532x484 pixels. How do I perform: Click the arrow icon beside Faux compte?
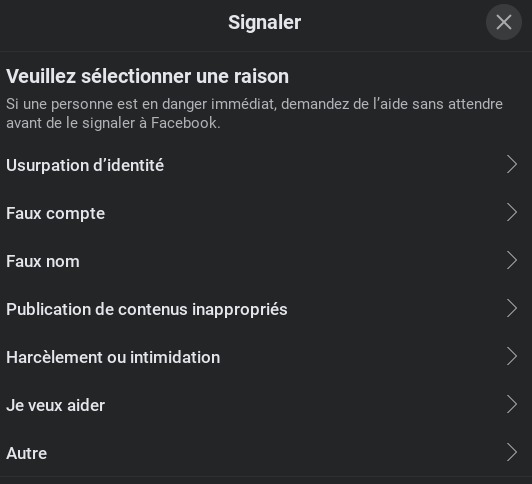pos(512,213)
